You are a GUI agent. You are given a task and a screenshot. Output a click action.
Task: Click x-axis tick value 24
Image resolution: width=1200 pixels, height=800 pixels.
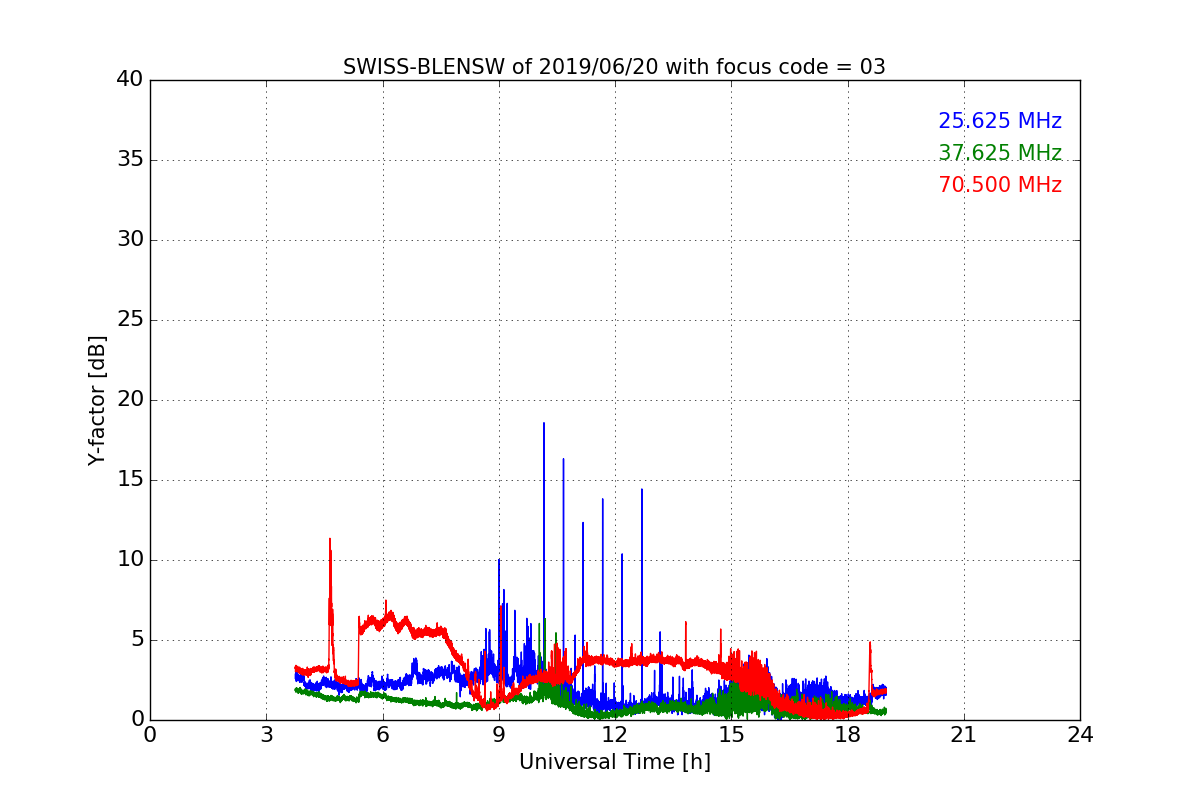point(1080,734)
